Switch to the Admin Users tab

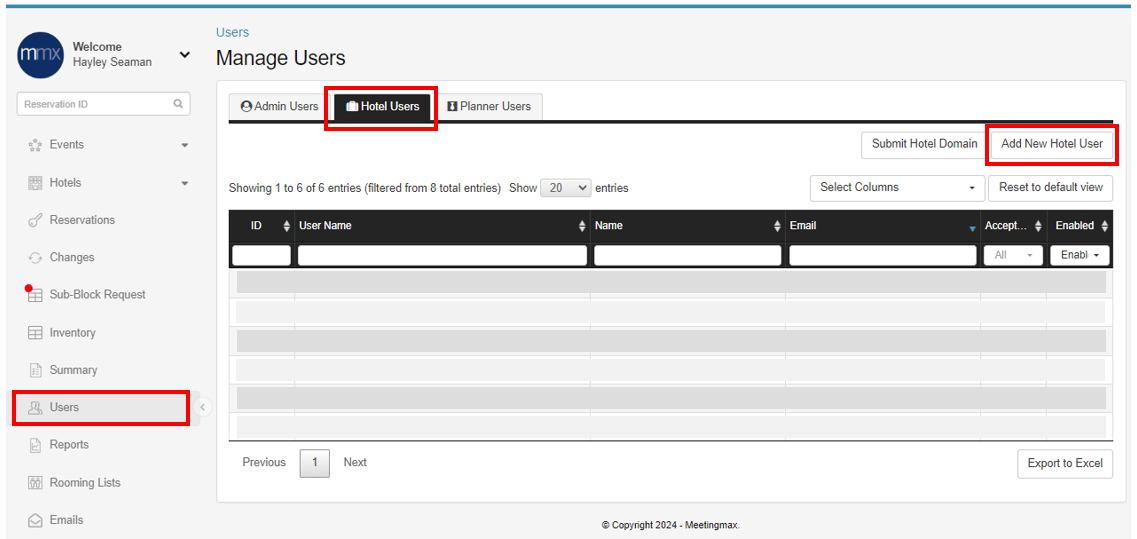click(280, 107)
